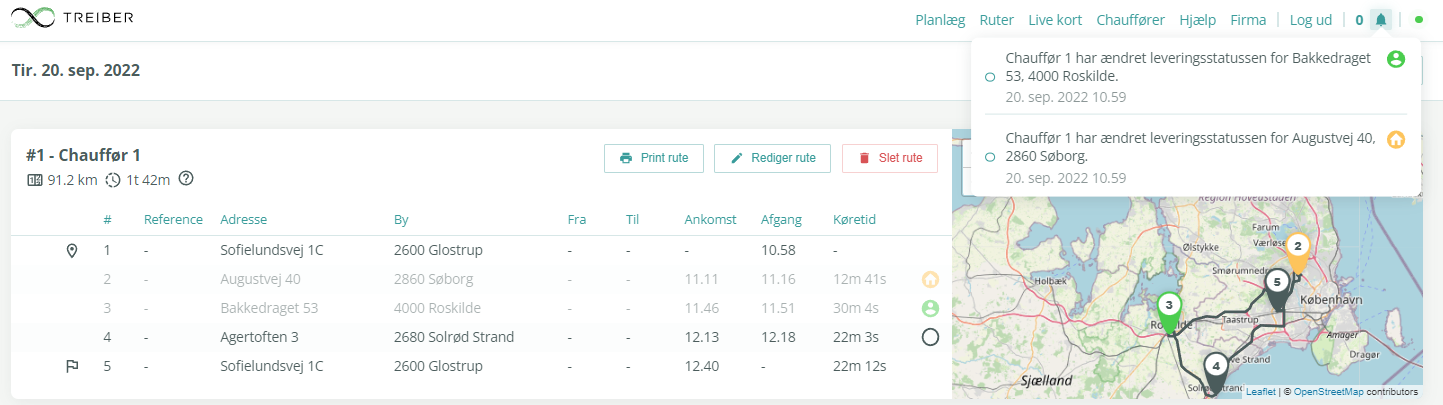The image size is (1443, 405).
Task: Click the green person icon in first notification
Action: tap(1396, 59)
